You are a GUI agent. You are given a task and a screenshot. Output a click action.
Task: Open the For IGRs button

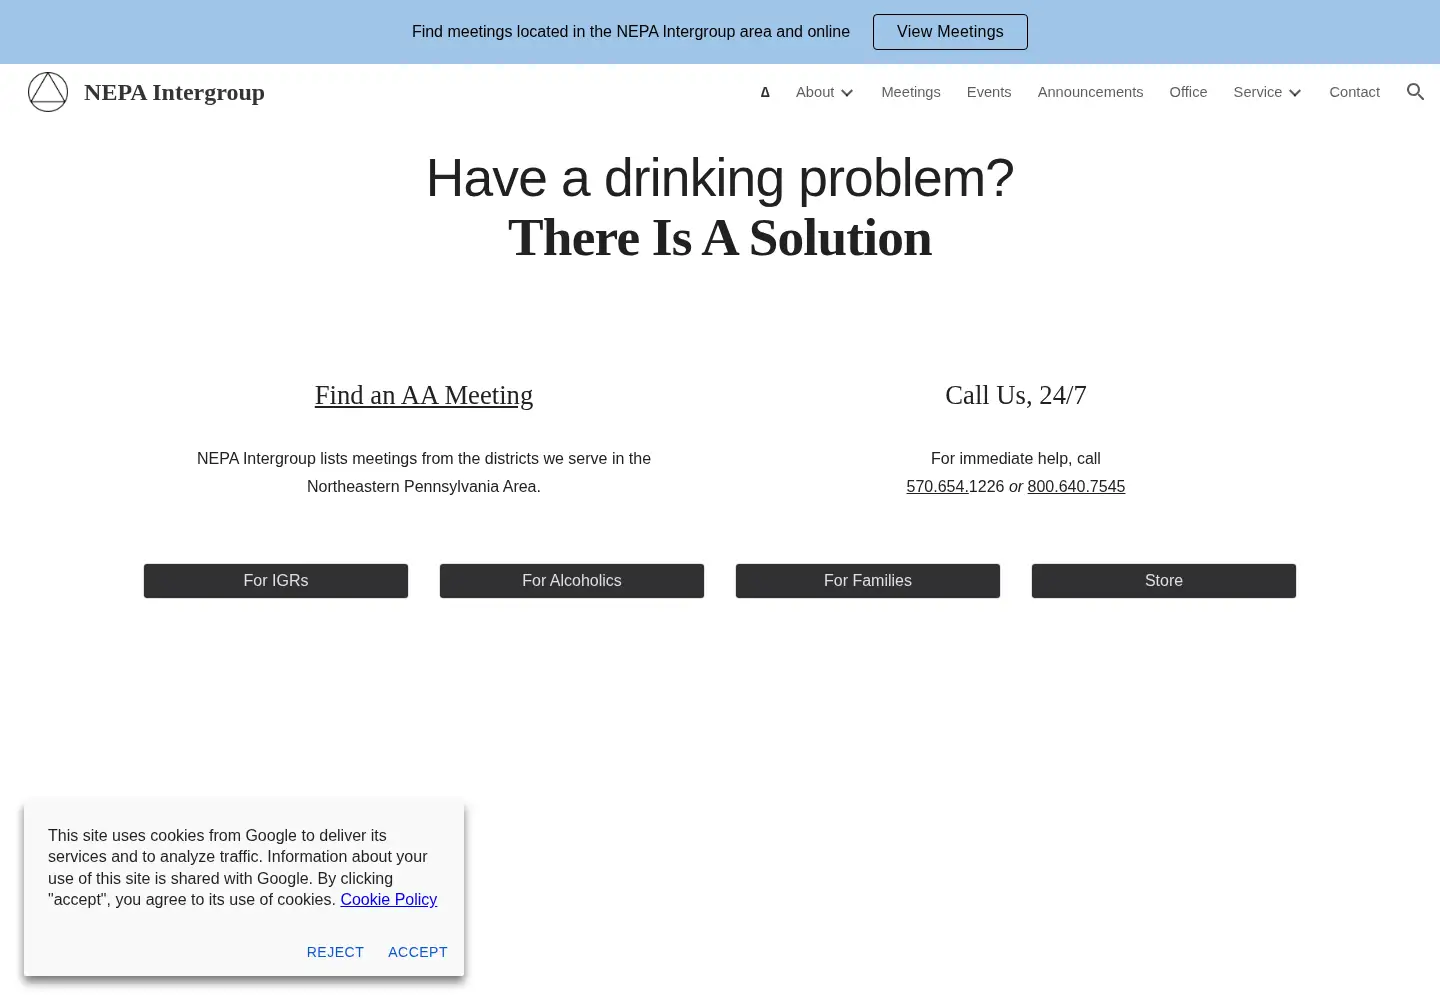(x=276, y=581)
